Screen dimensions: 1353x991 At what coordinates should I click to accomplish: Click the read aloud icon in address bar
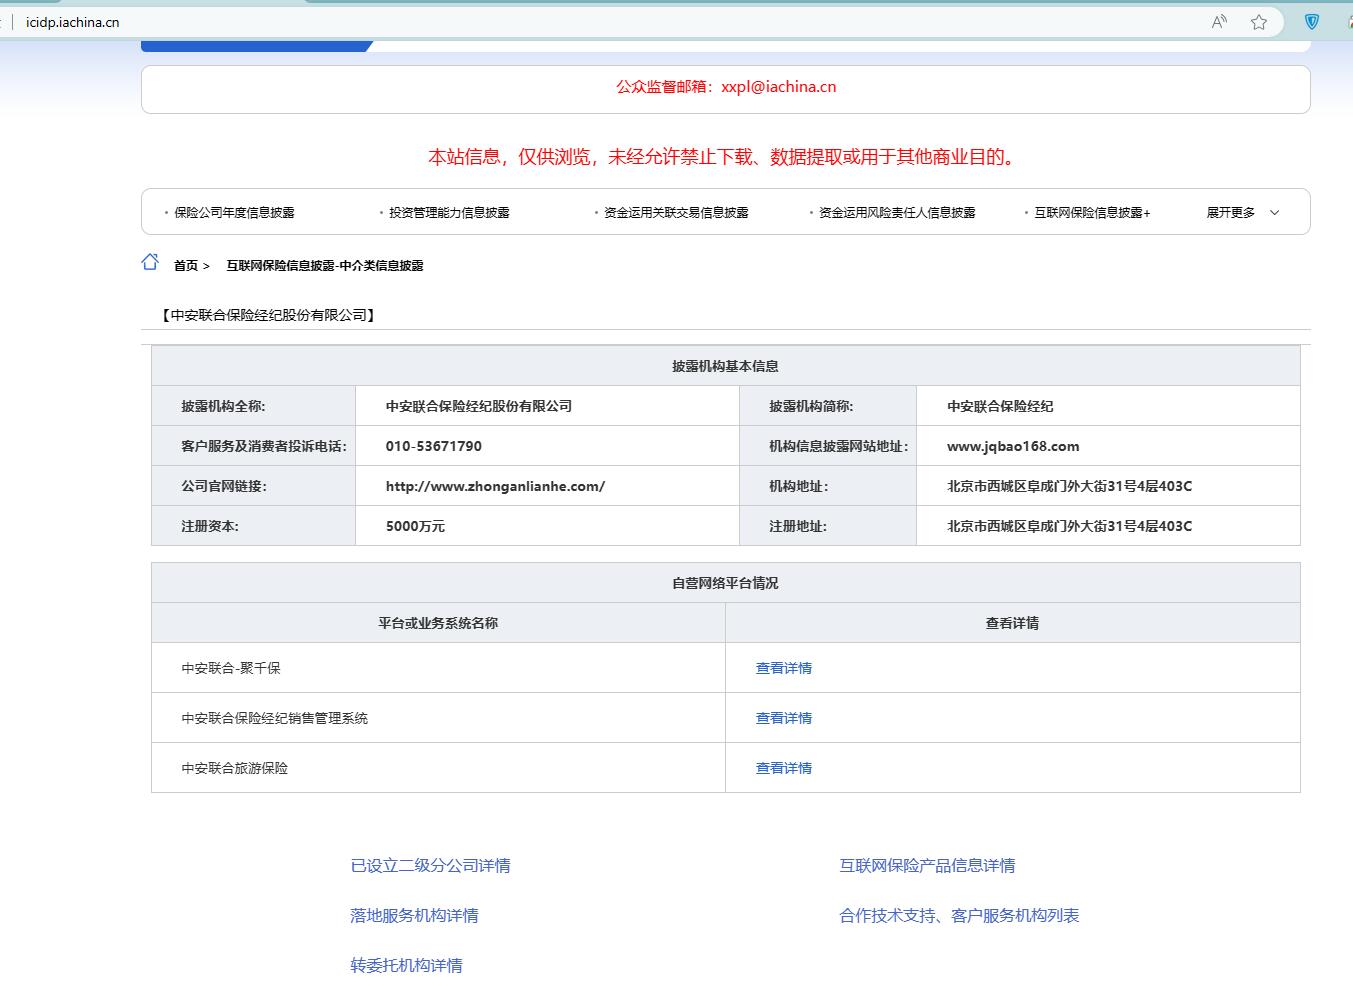pyautogui.click(x=1219, y=22)
